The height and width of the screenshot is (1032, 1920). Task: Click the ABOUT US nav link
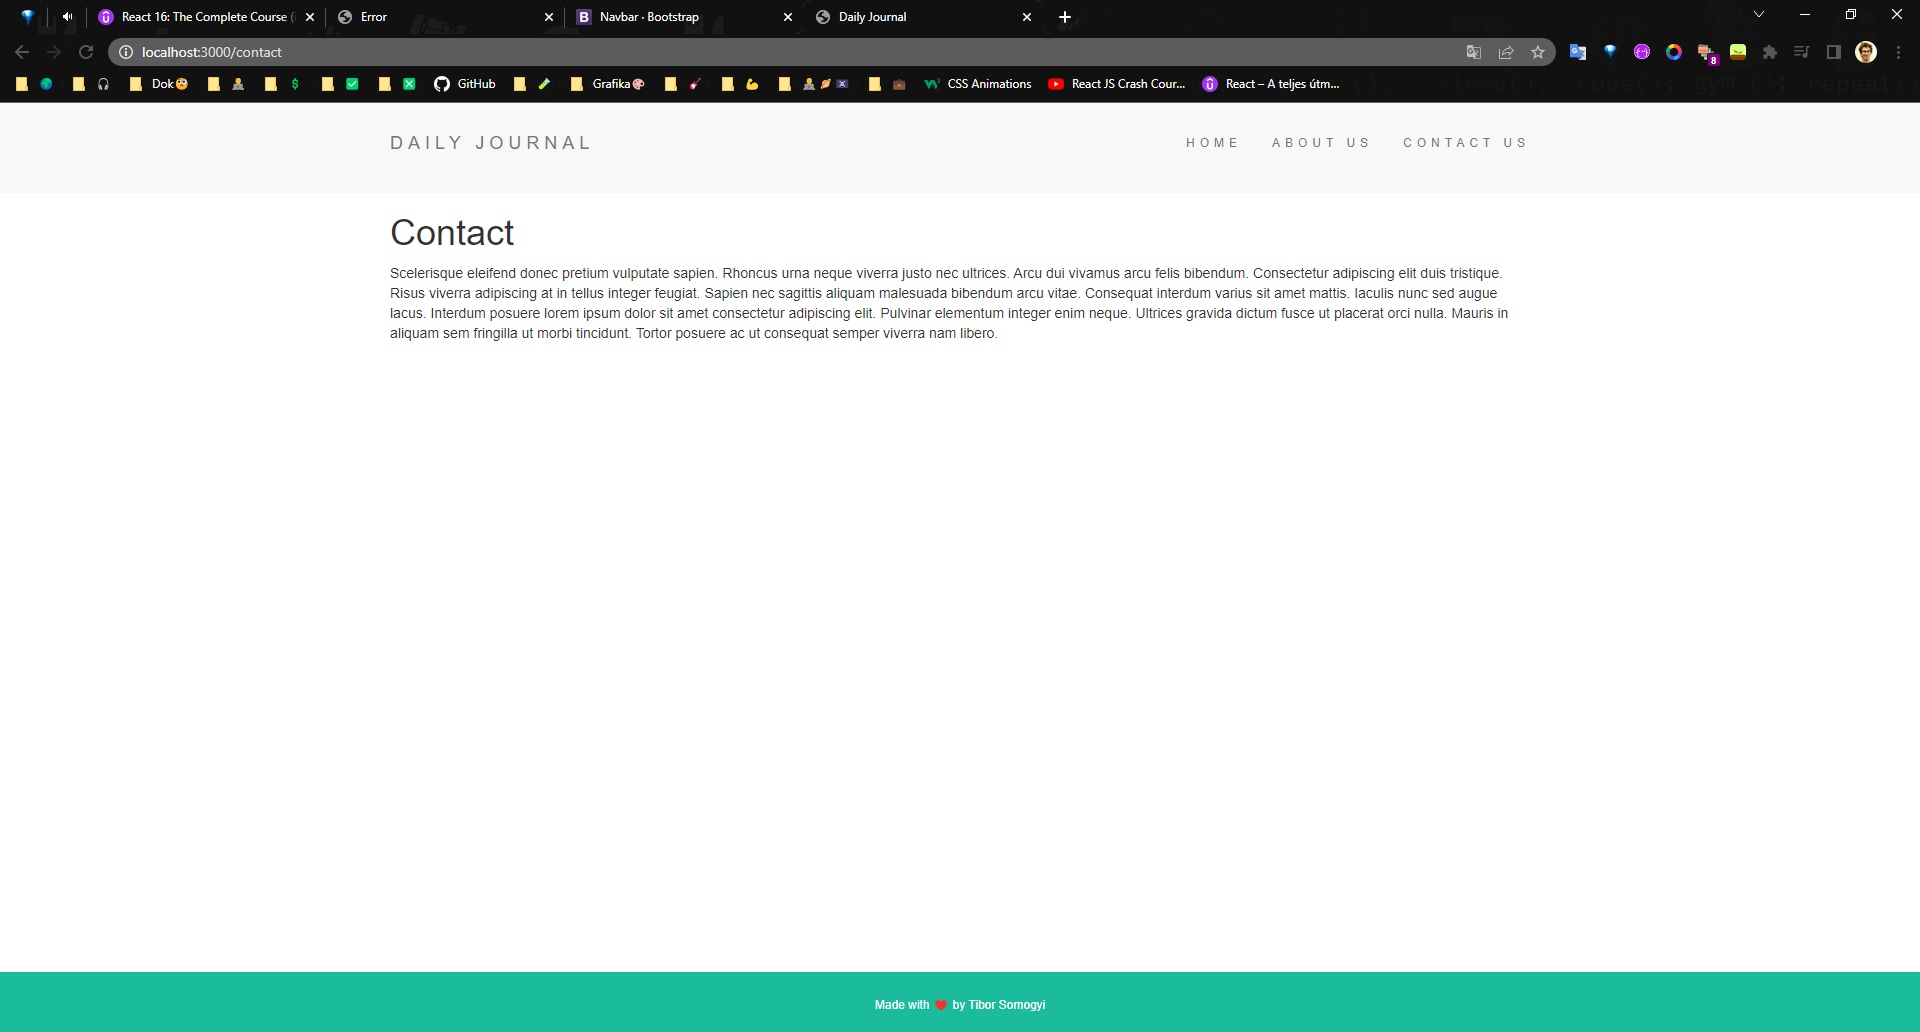coord(1320,143)
